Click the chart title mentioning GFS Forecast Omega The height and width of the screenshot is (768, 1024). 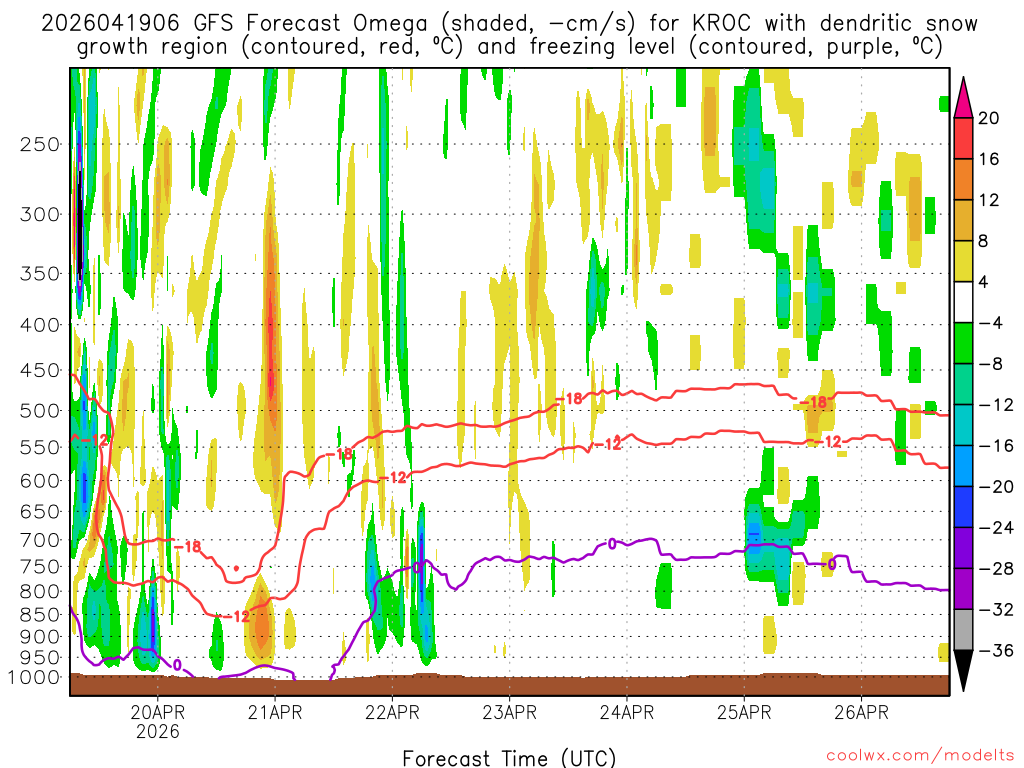(509, 35)
